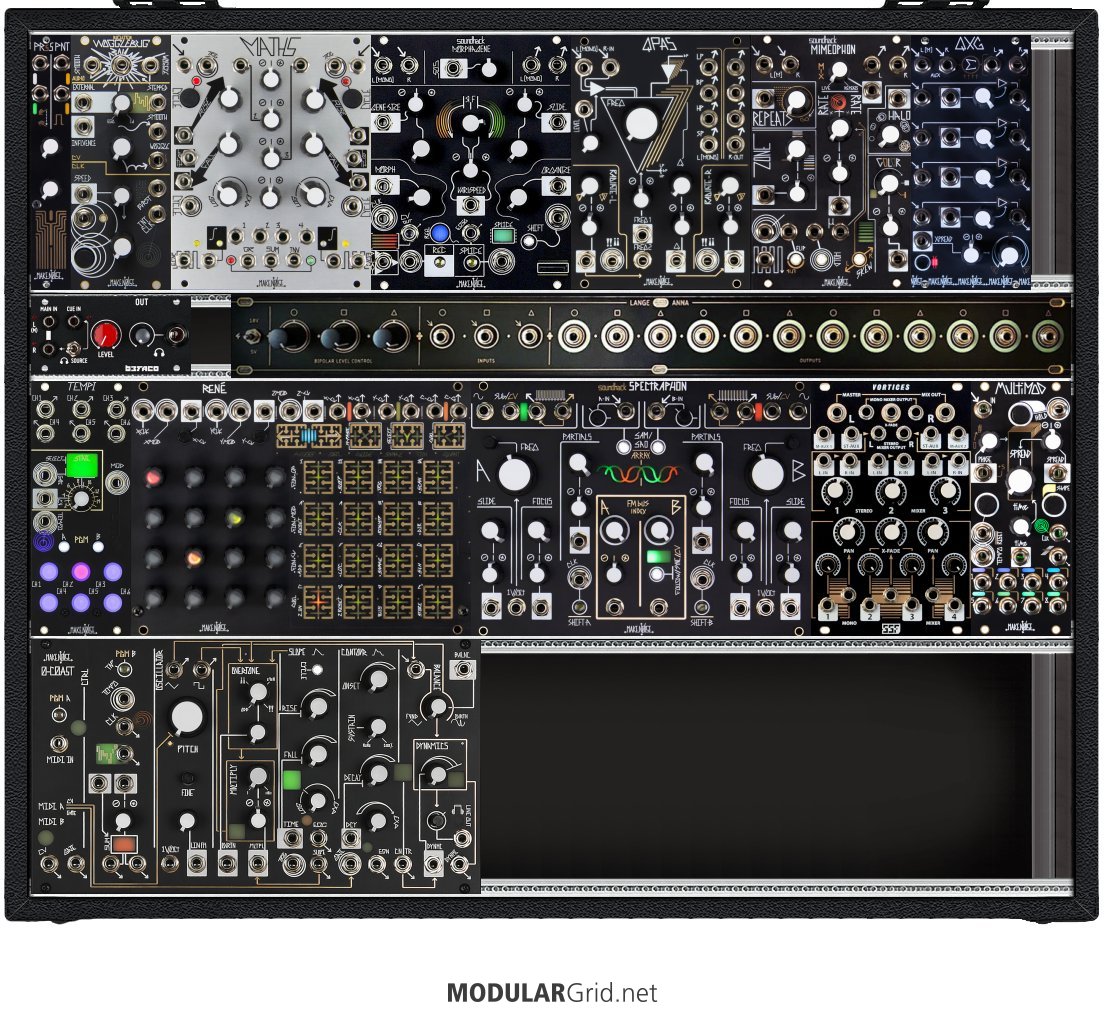Turn Spectraphon oscillator B FREQ knob
1106x1014 pixels.
pyautogui.click(x=767, y=475)
